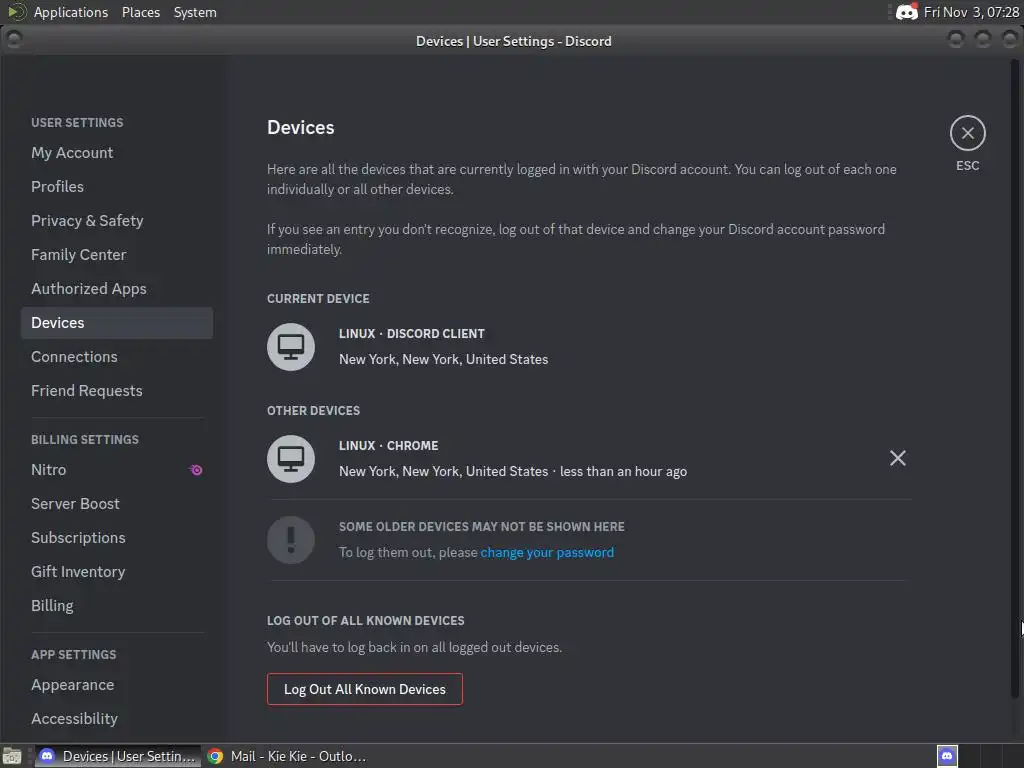Click the LINUX · CHROME device label
Screen dimensions: 1024x768
[x=389, y=445]
